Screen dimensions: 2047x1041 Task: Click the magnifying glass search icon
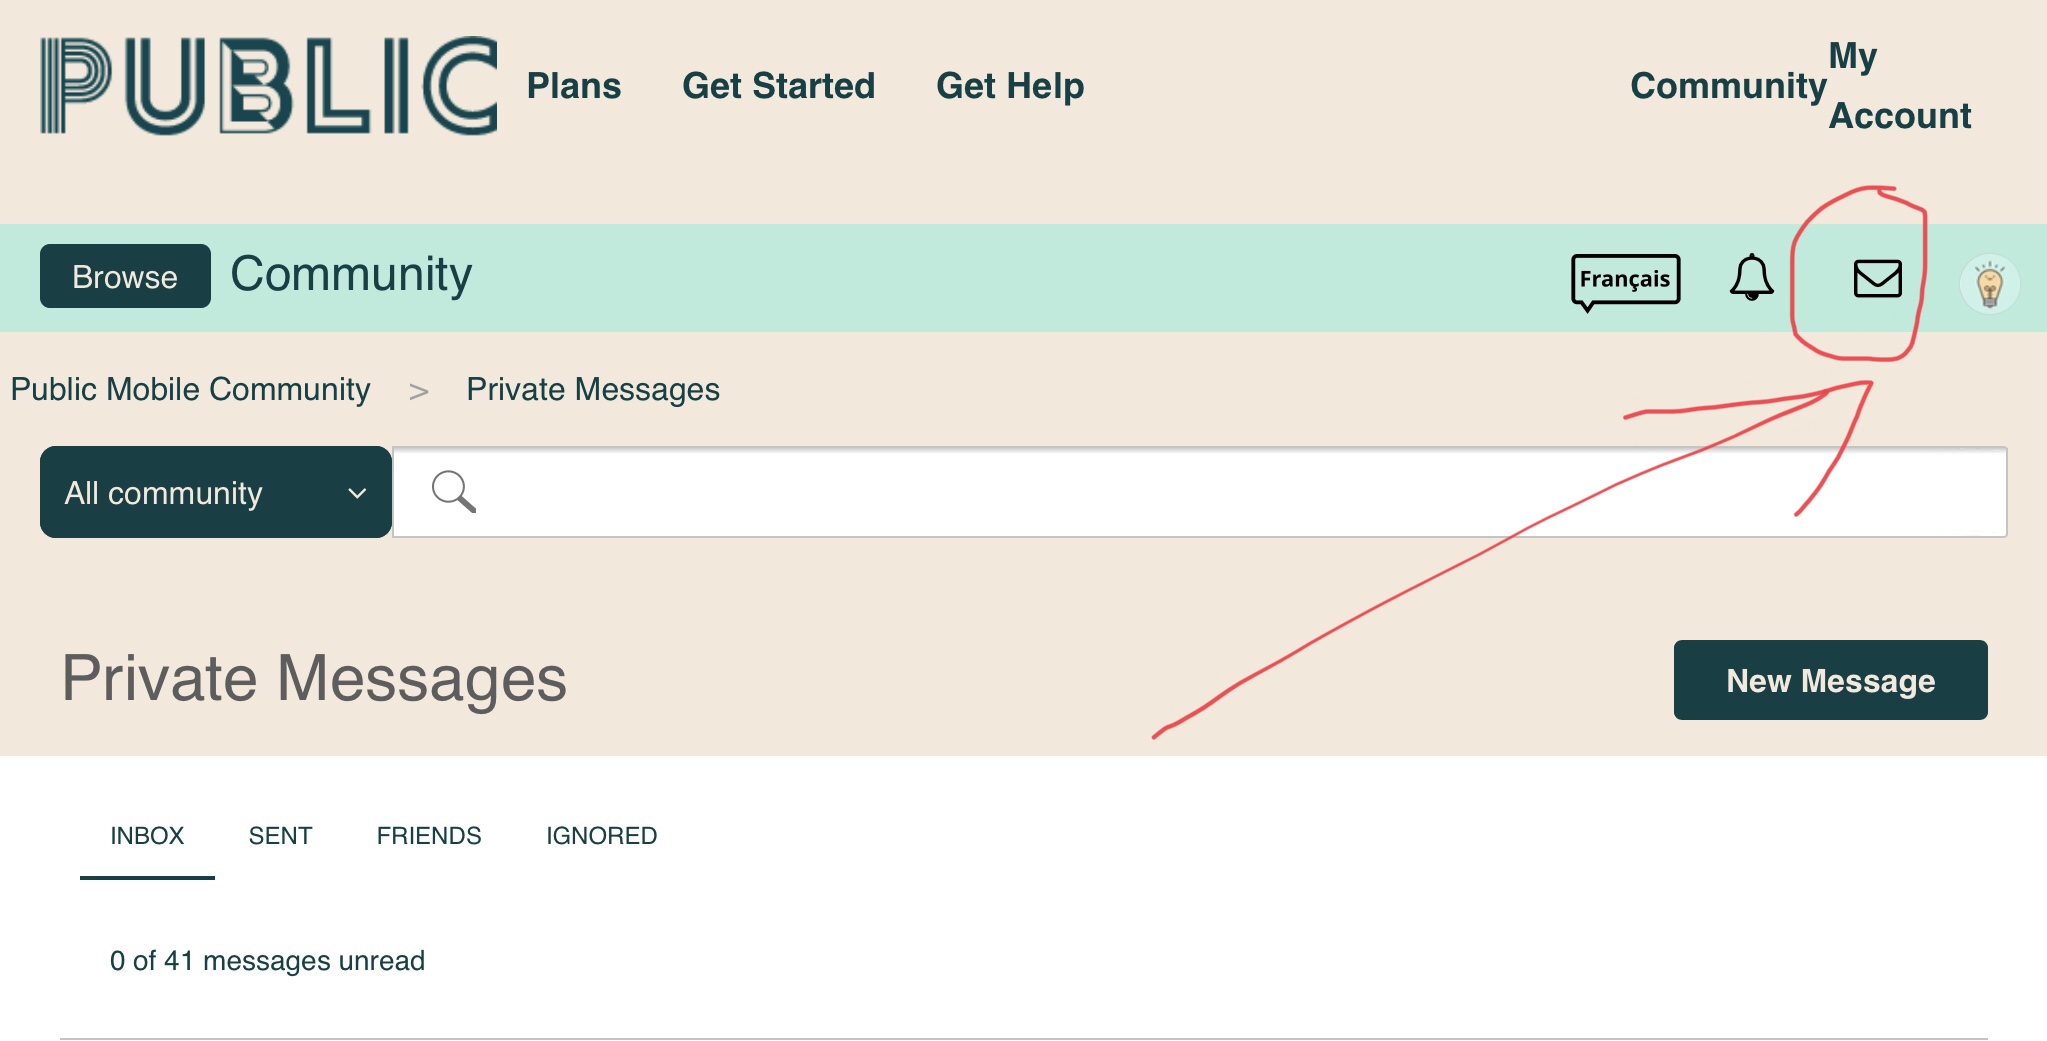point(453,491)
